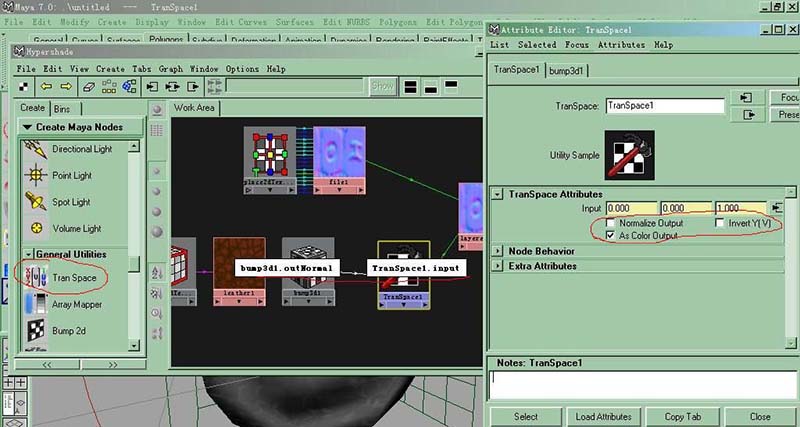The image size is (800, 427).
Task: Show input and output connections icon
Action: [x=172, y=87]
